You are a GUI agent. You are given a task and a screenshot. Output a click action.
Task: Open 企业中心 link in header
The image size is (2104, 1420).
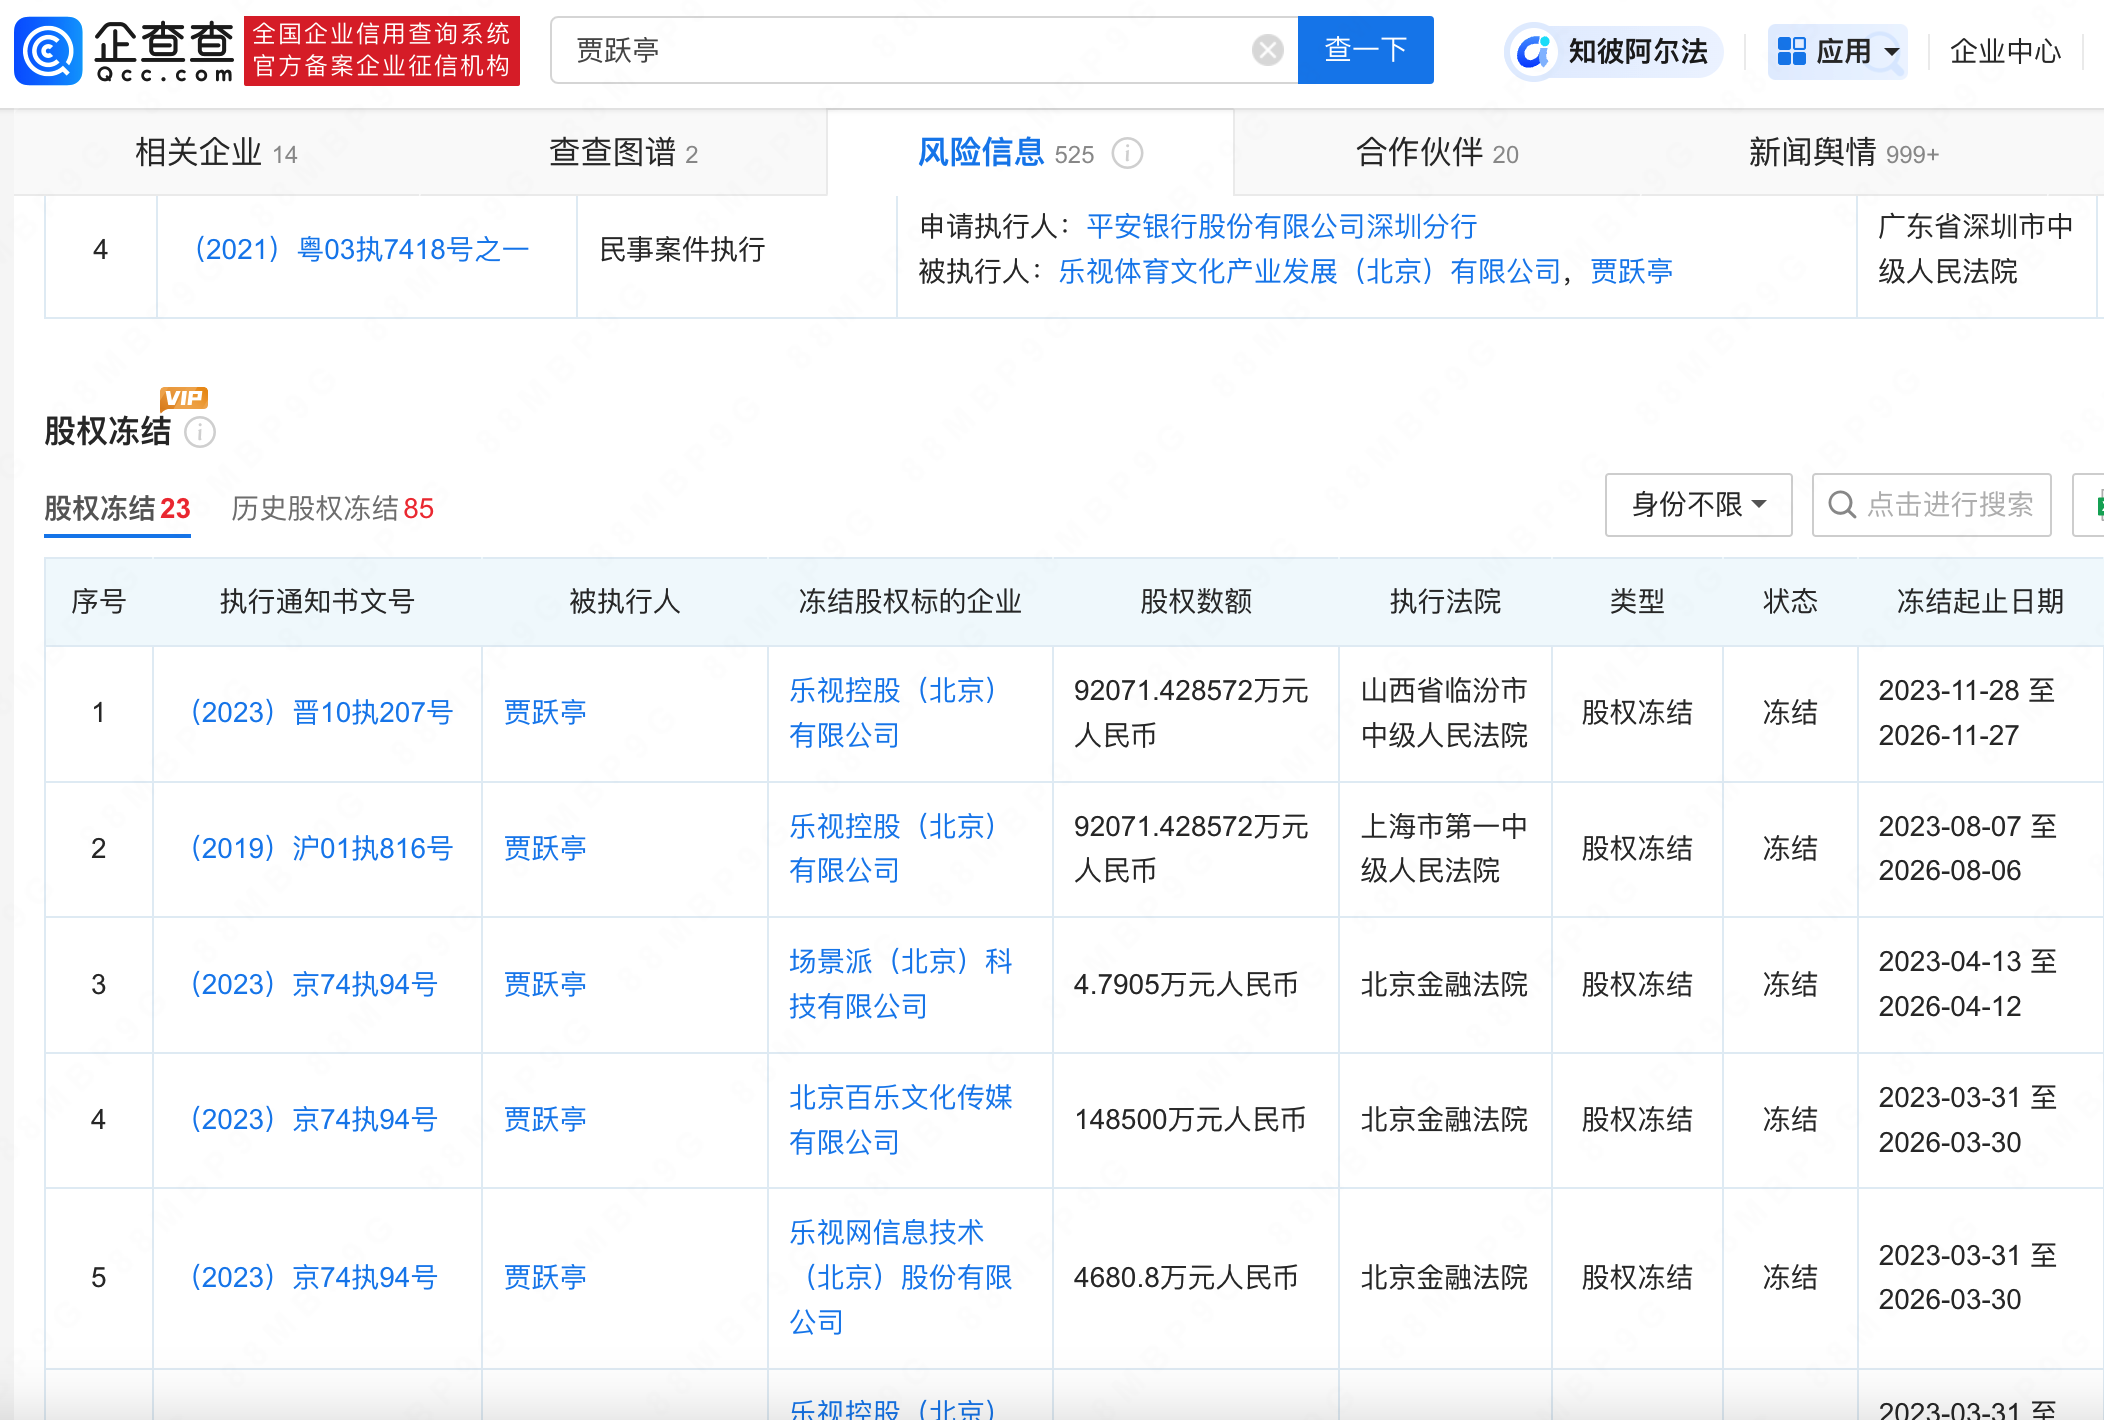click(2005, 51)
